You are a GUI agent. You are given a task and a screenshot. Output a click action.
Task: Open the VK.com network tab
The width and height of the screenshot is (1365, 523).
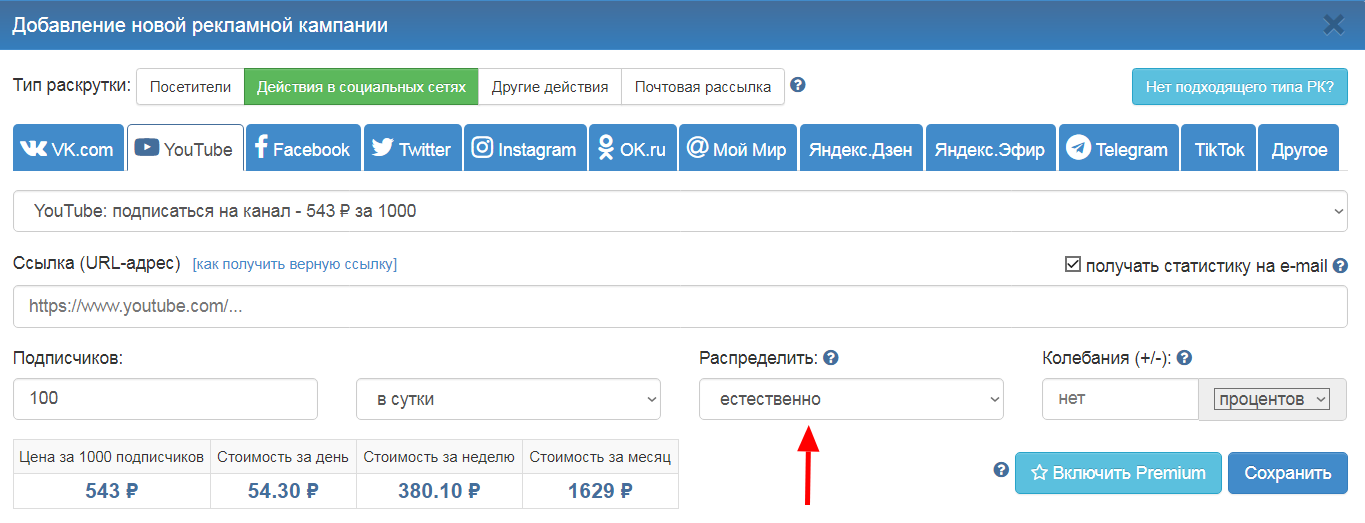click(x=67, y=149)
